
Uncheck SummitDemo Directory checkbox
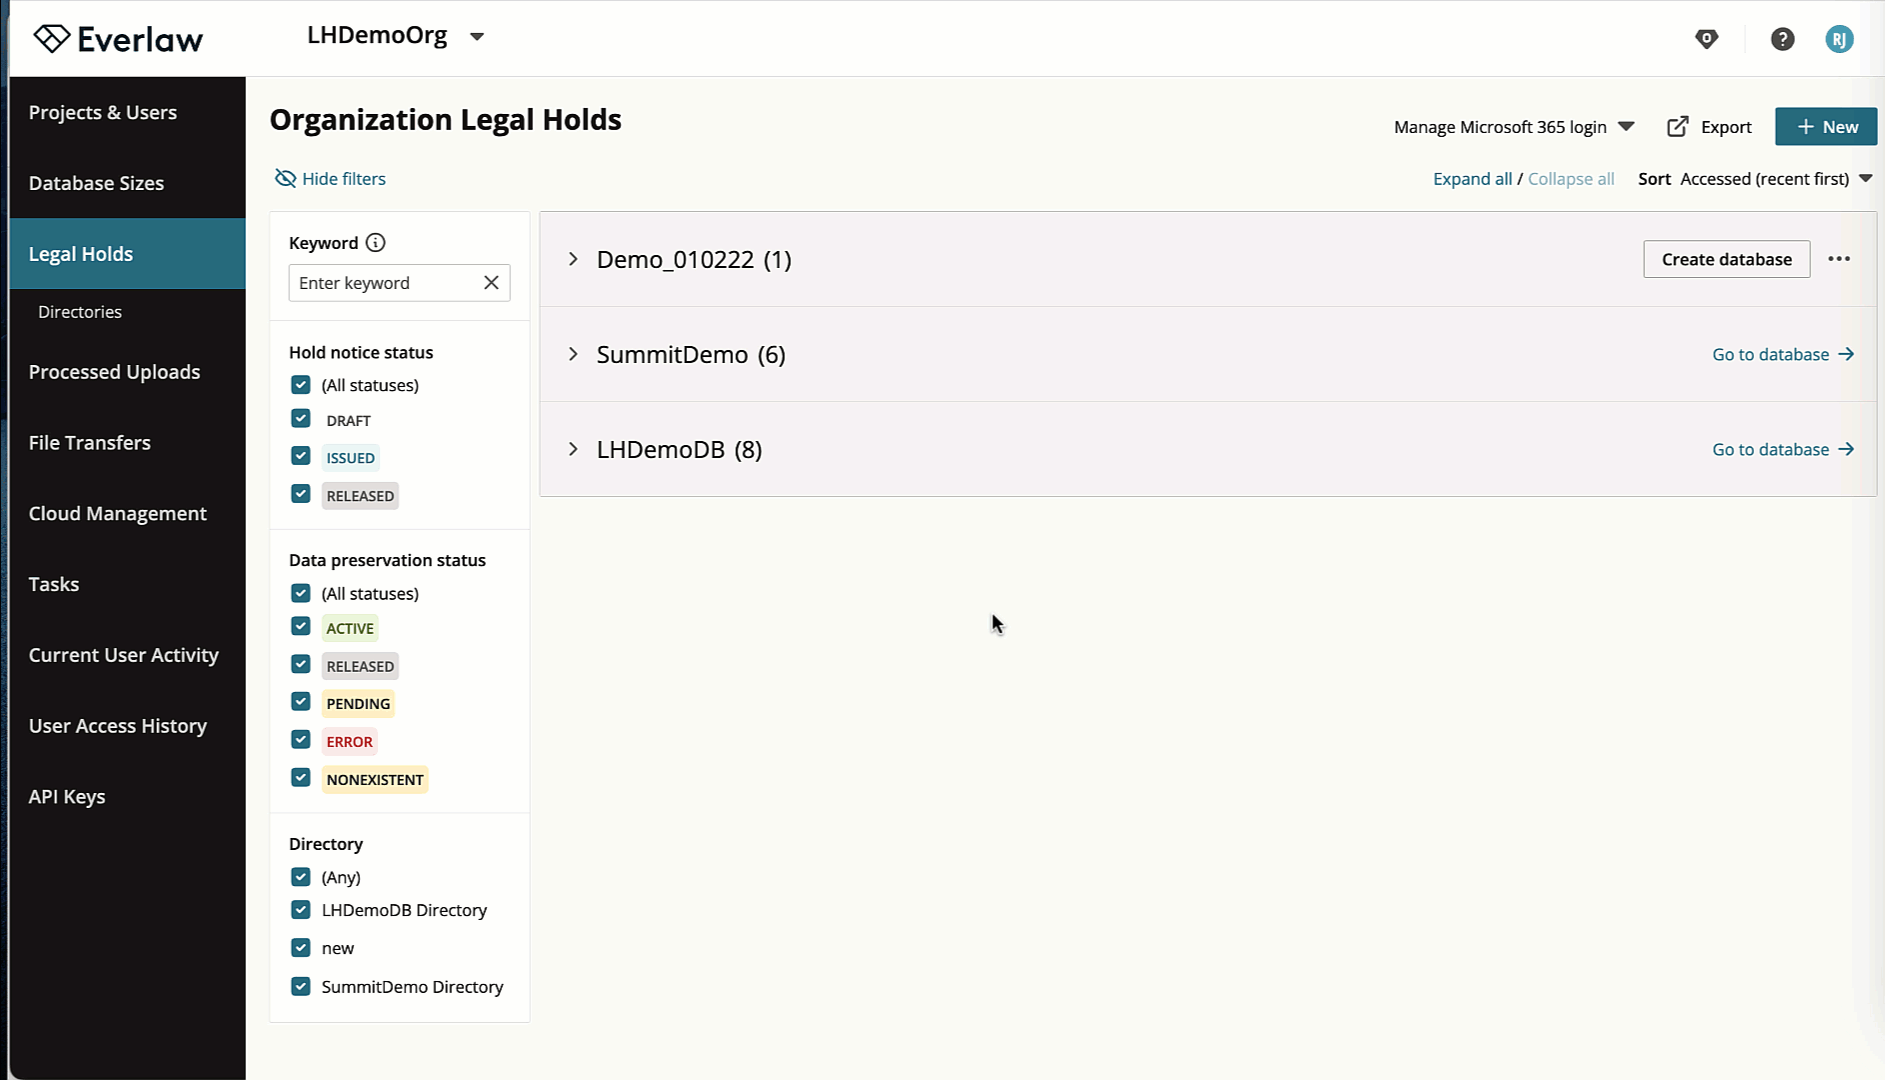[x=301, y=987]
